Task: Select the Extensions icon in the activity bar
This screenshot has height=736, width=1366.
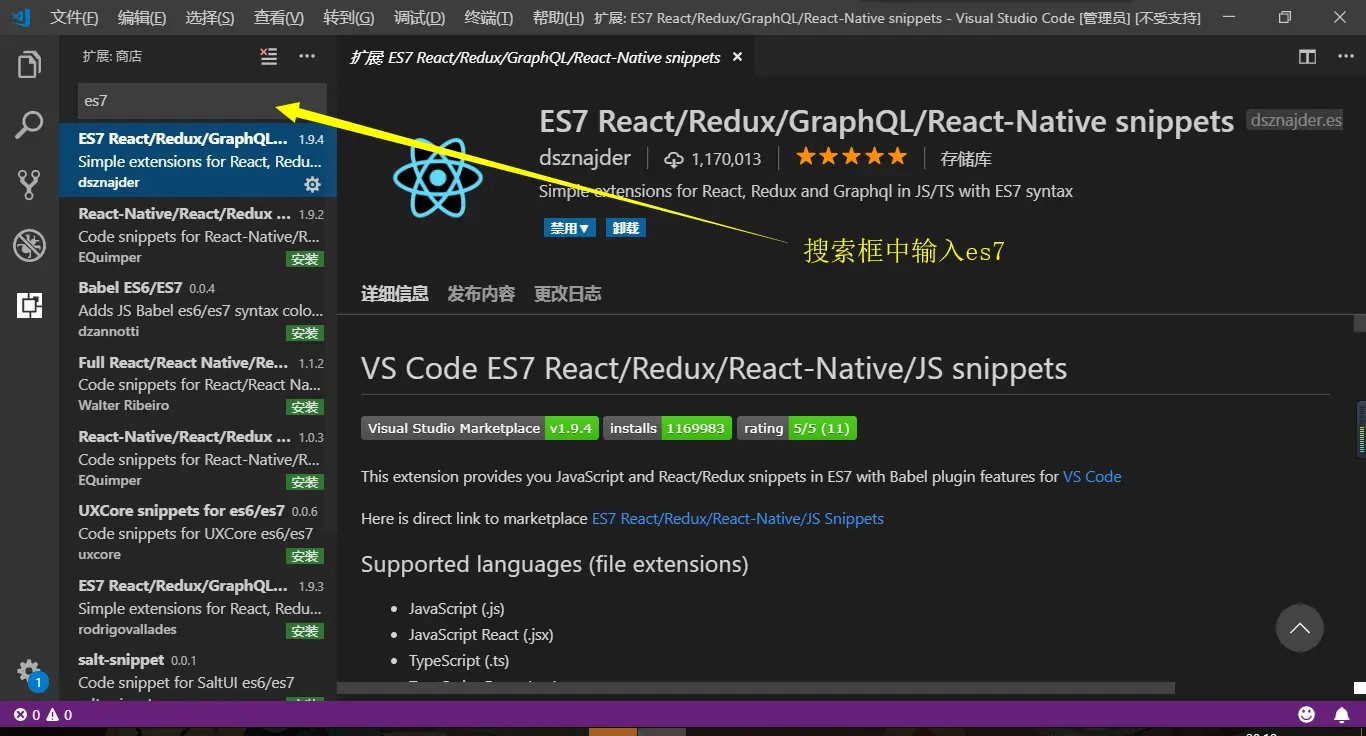Action: point(28,305)
